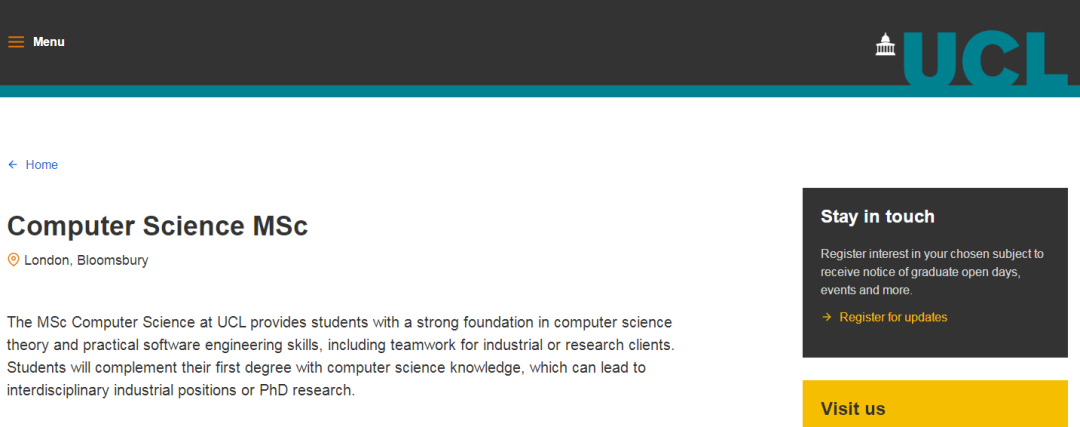The width and height of the screenshot is (1080, 427).
Task: Click the teal stripe below the header
Action: click(x=400, y=91)
